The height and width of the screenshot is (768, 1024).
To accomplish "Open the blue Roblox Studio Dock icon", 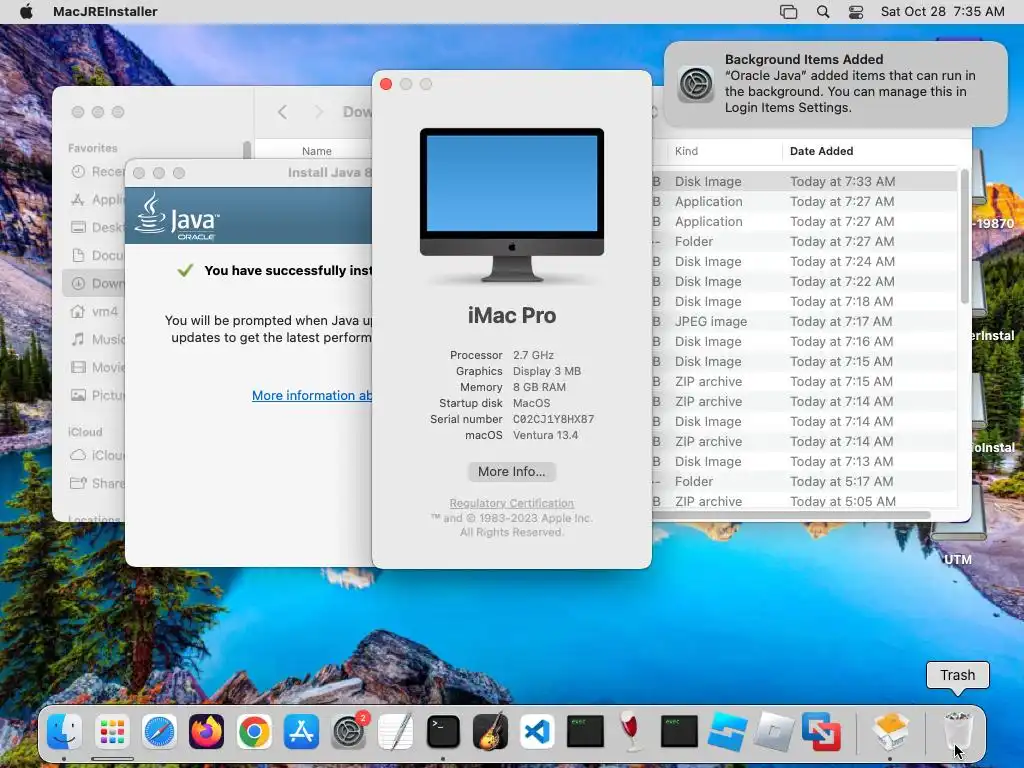I will tap(727, 731).
